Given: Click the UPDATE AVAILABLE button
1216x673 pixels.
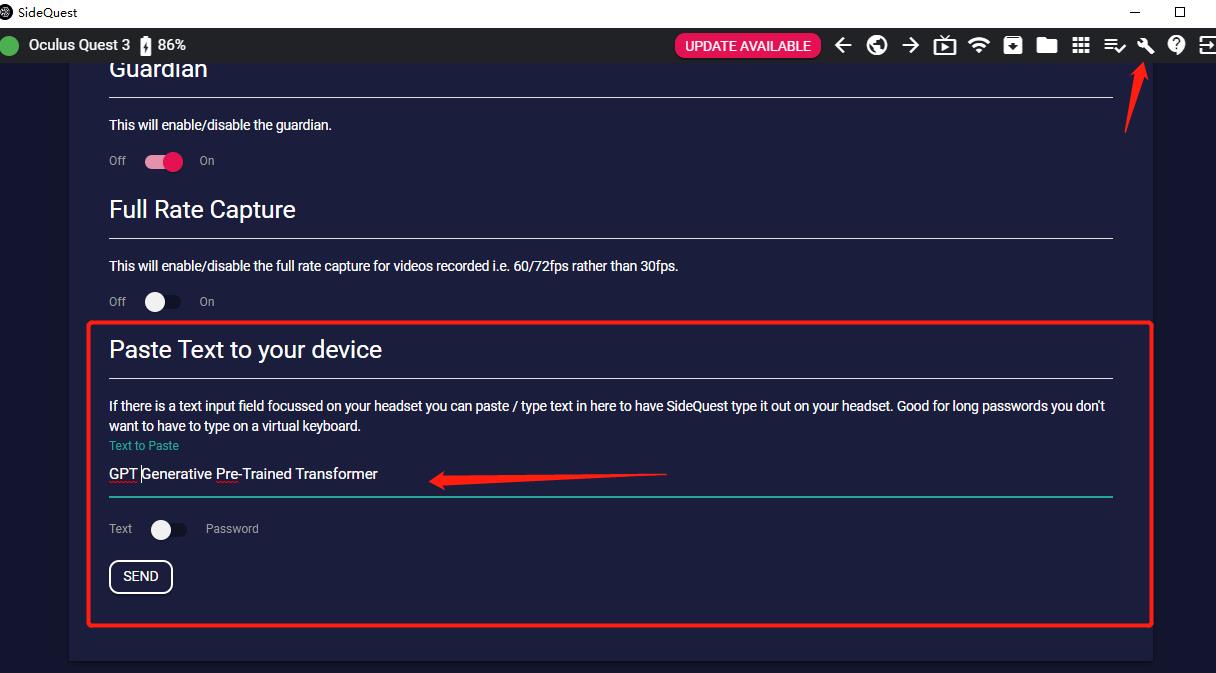Looking at the screenshot, I should (748, 46).
